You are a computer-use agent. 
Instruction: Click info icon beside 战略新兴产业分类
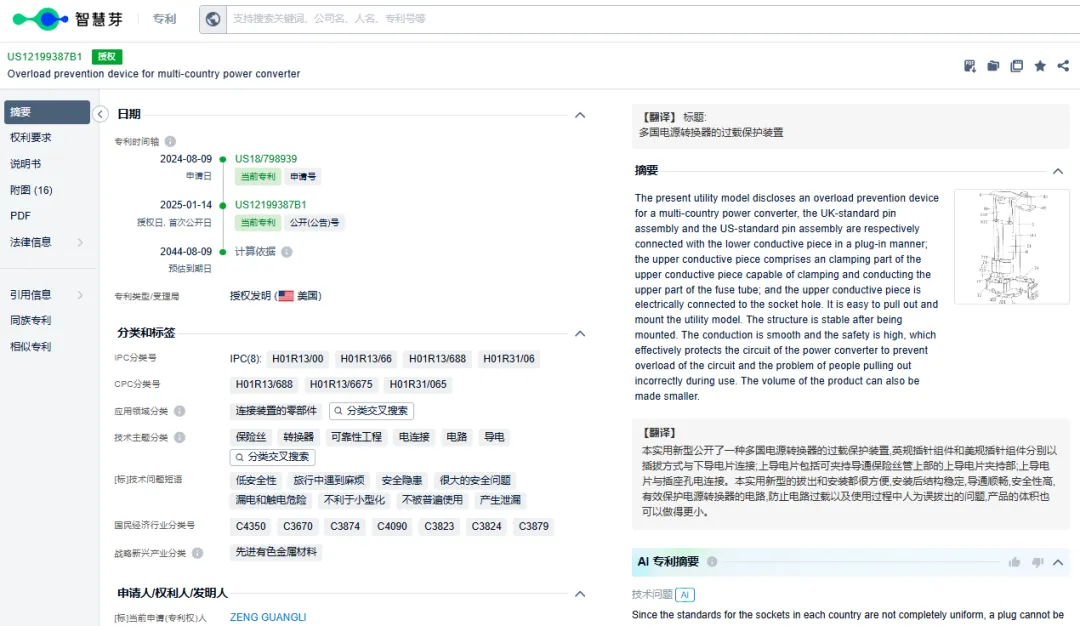click(198, 553)
